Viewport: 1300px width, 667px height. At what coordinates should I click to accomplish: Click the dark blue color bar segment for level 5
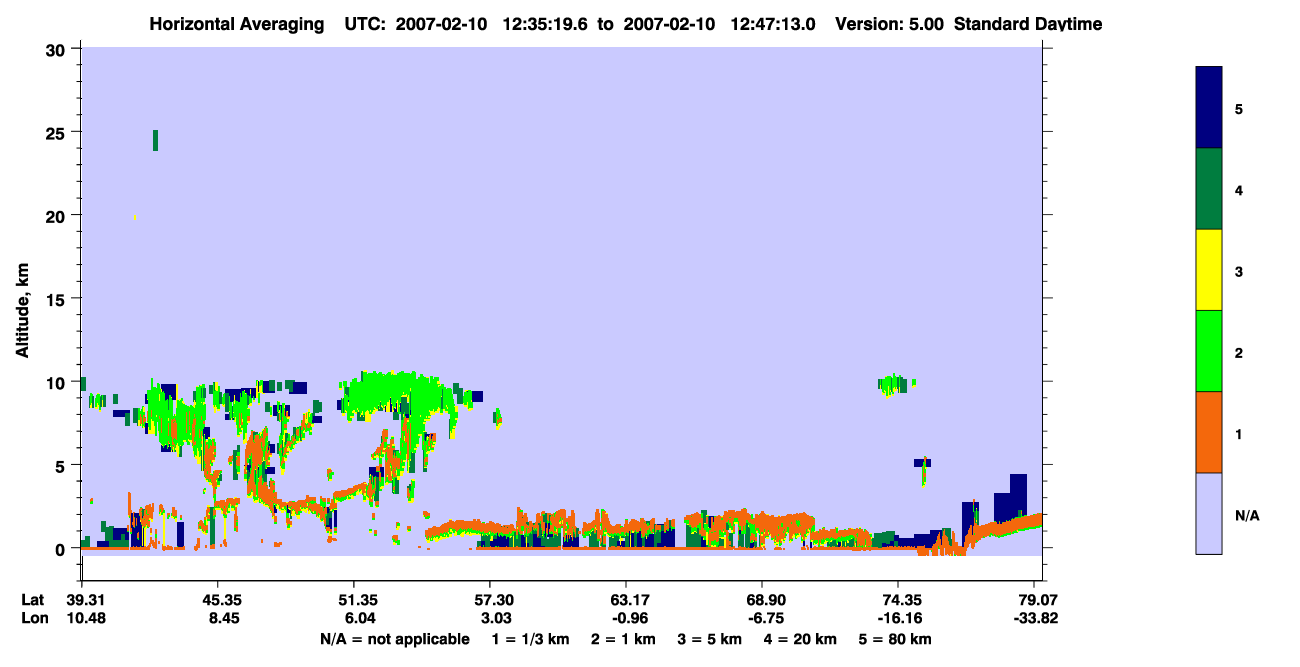click(x=1209, y=108)
